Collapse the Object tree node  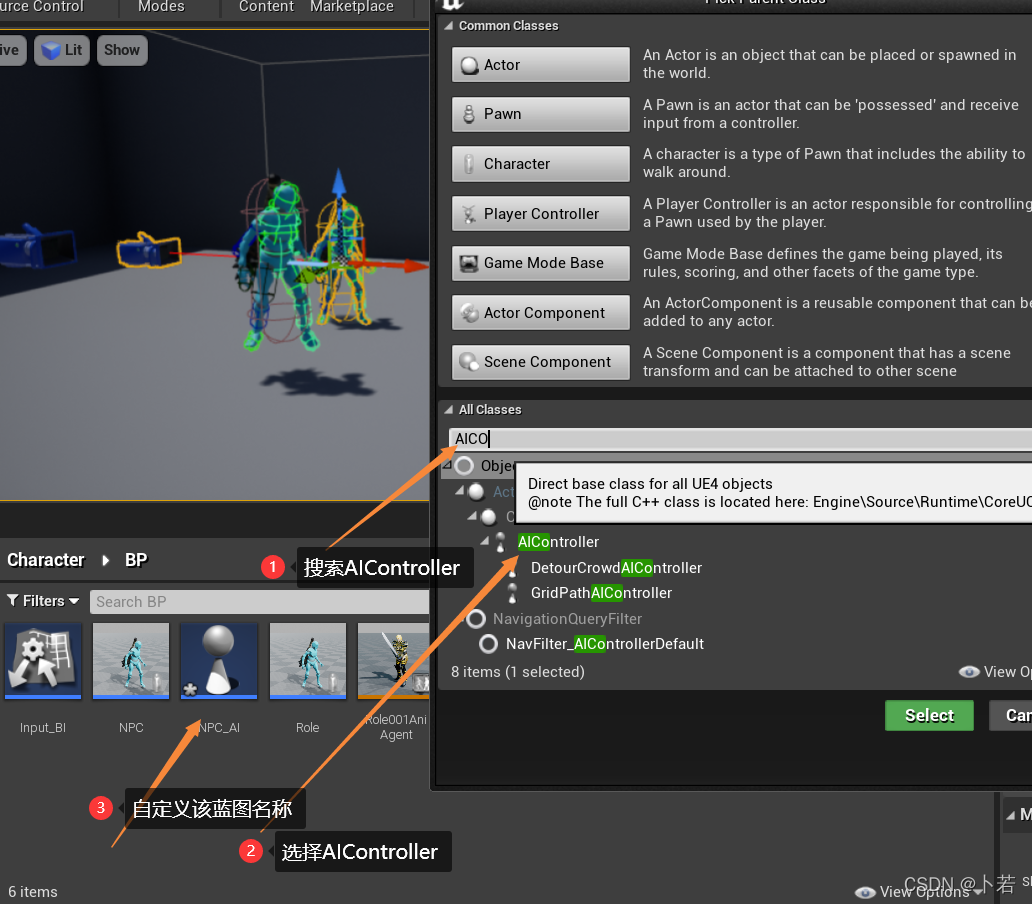point(447,465)
